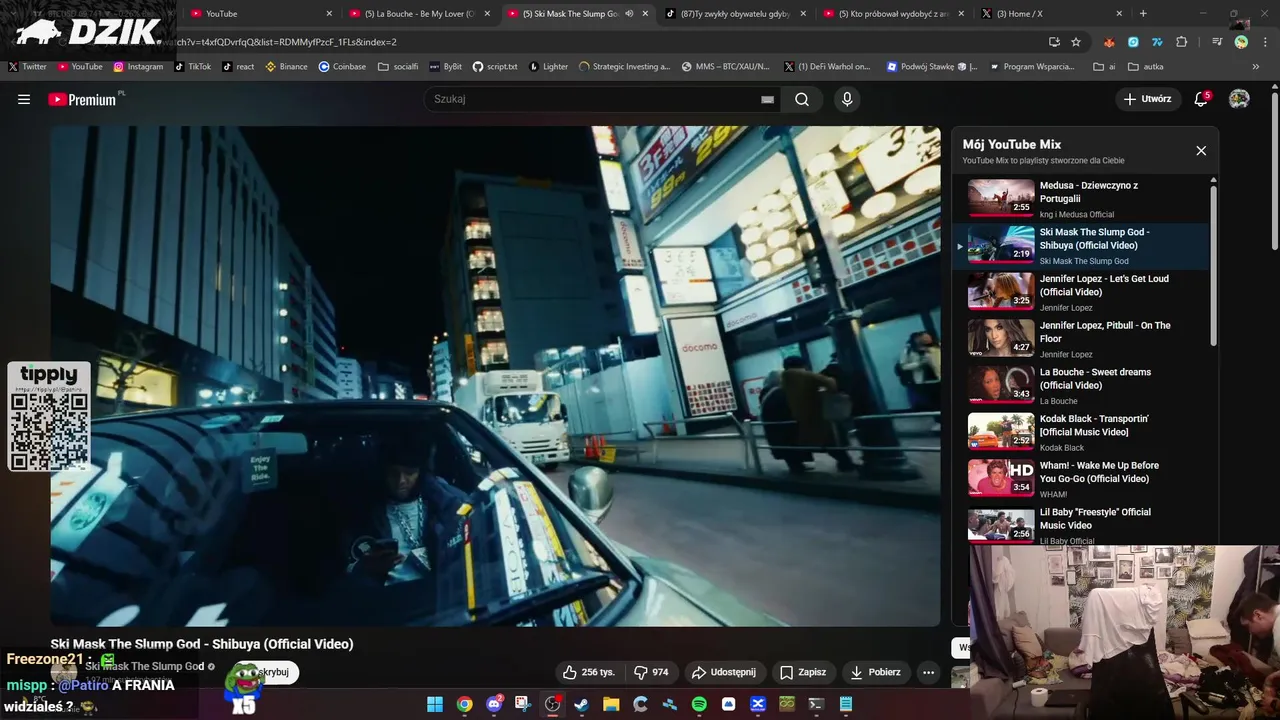Open the on-screen keyboard icon in search

coord(767,99)
